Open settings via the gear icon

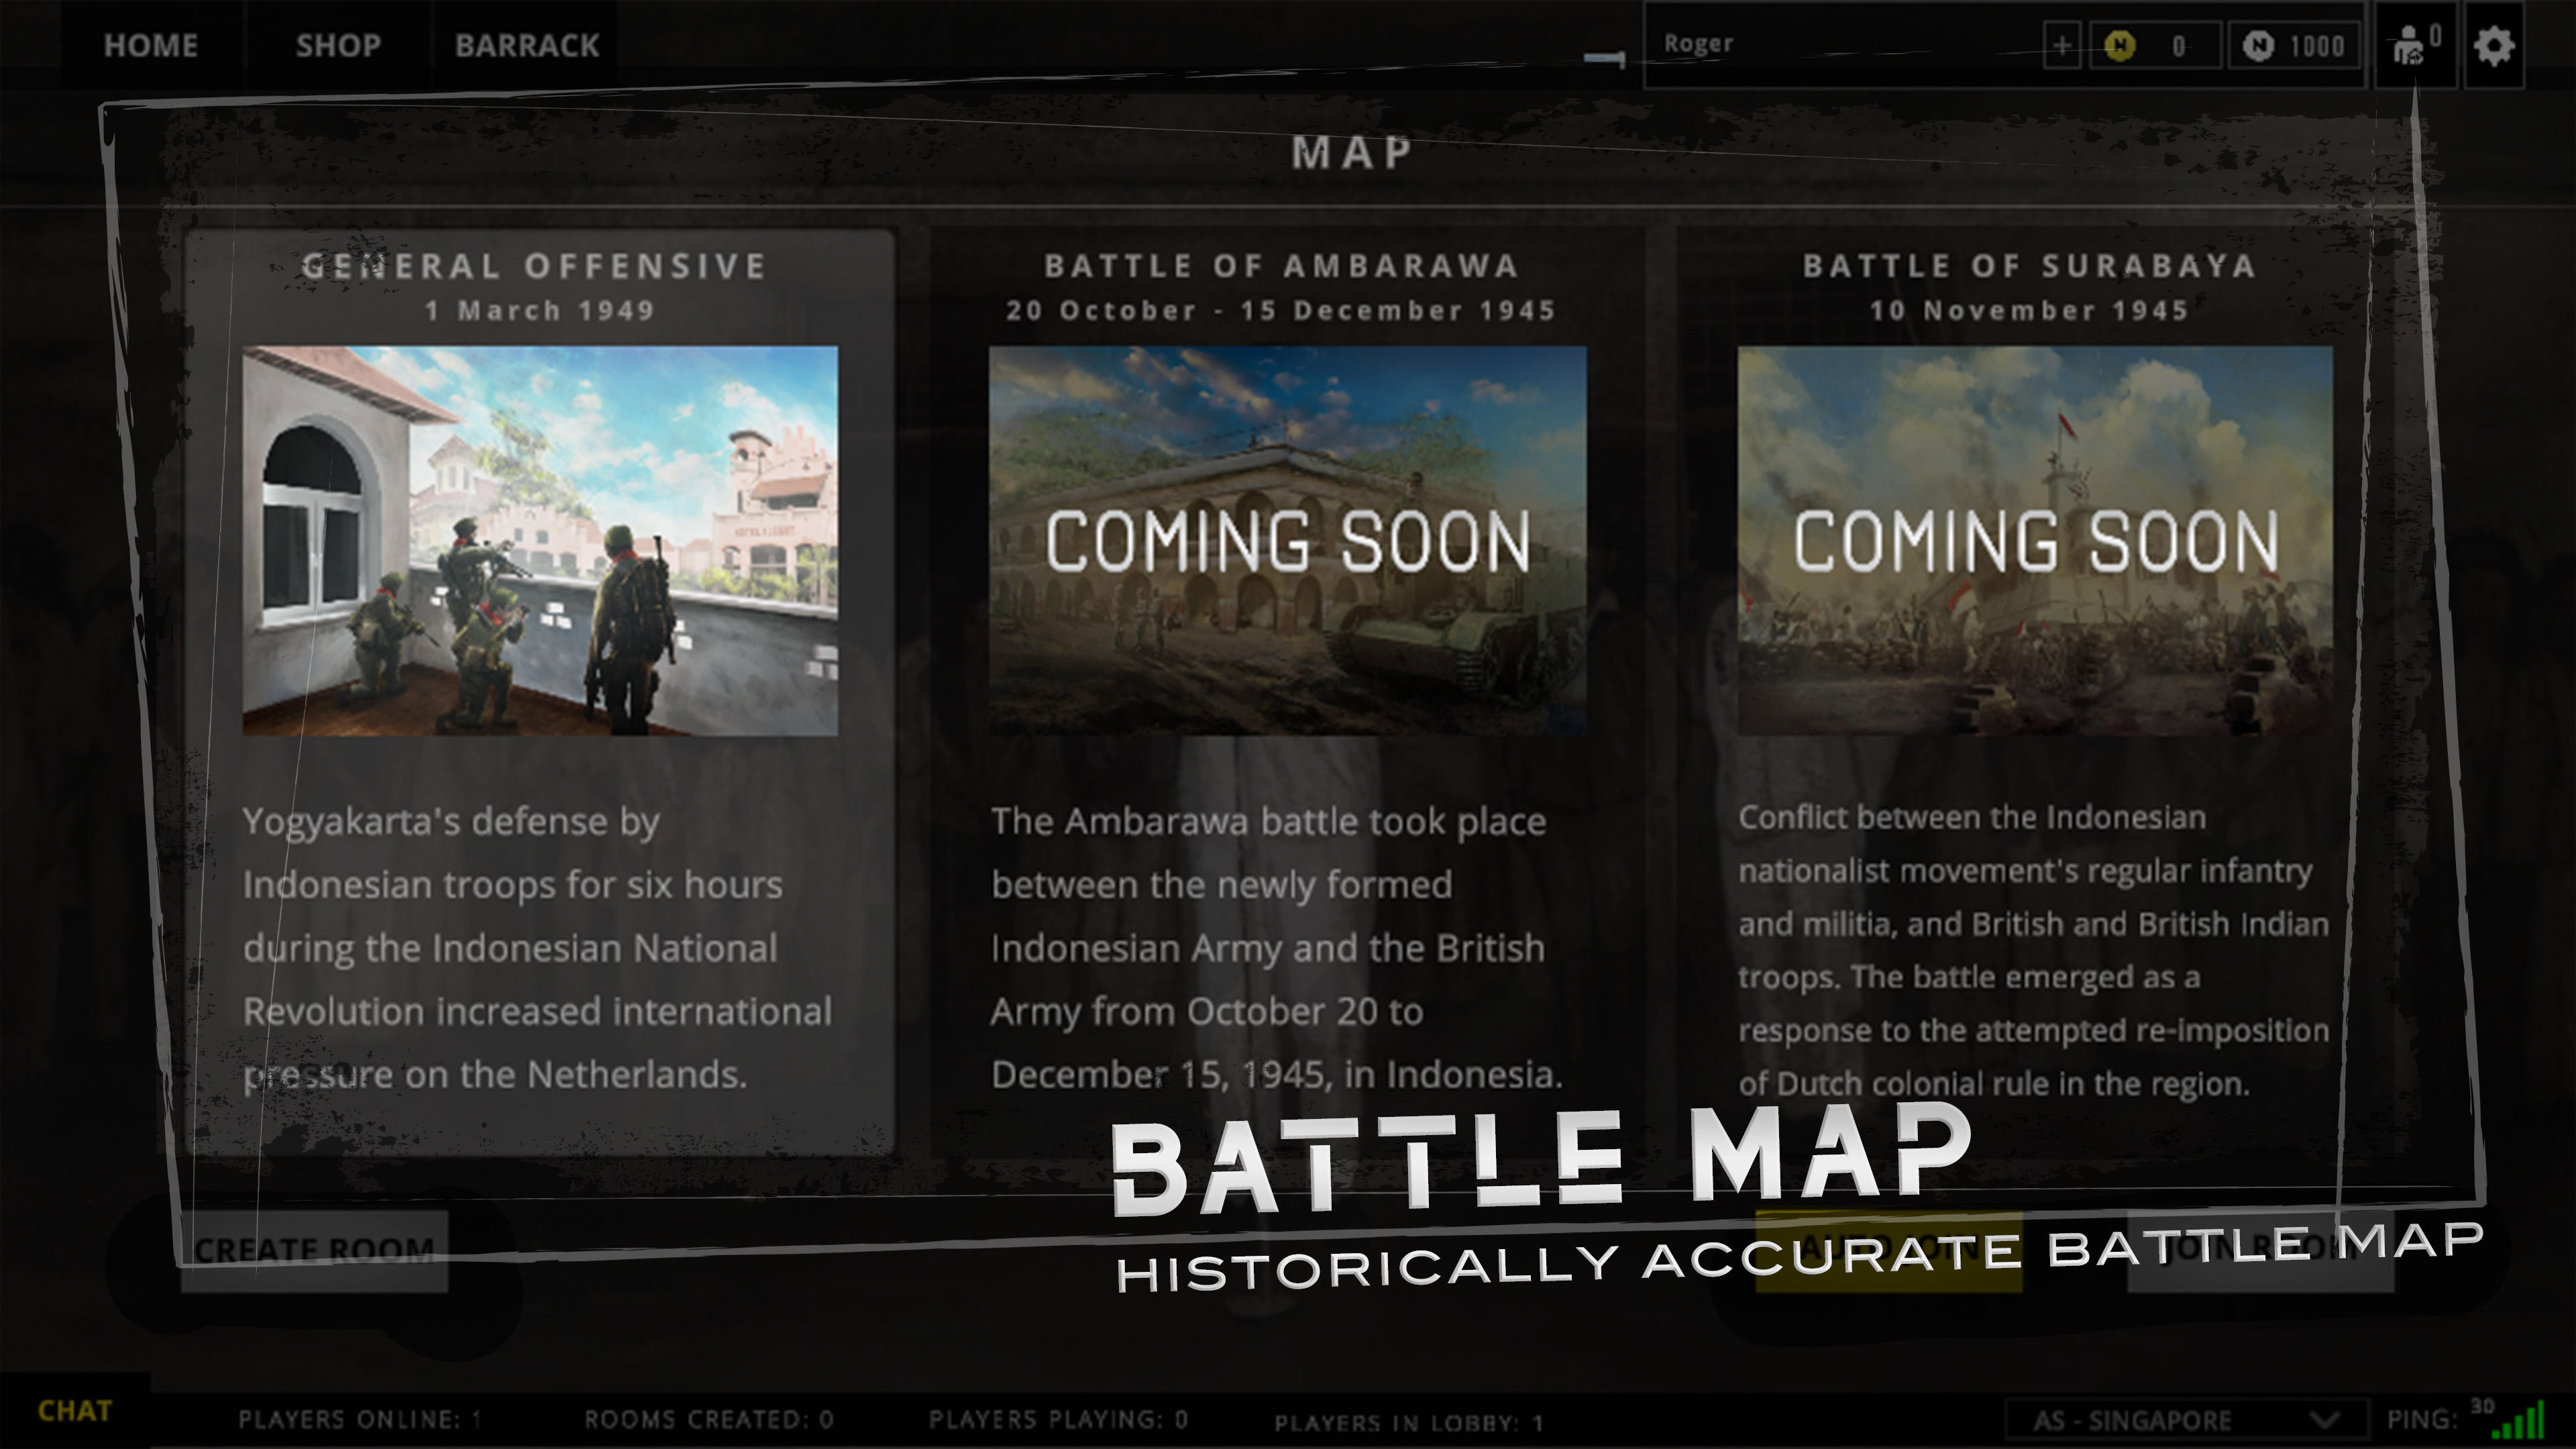(2493, 46)
